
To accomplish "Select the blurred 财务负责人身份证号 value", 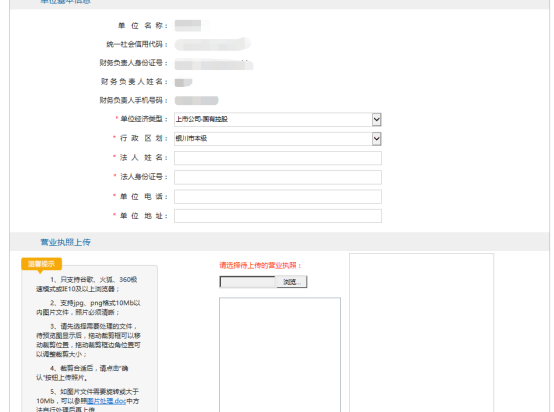I will 214,65.
